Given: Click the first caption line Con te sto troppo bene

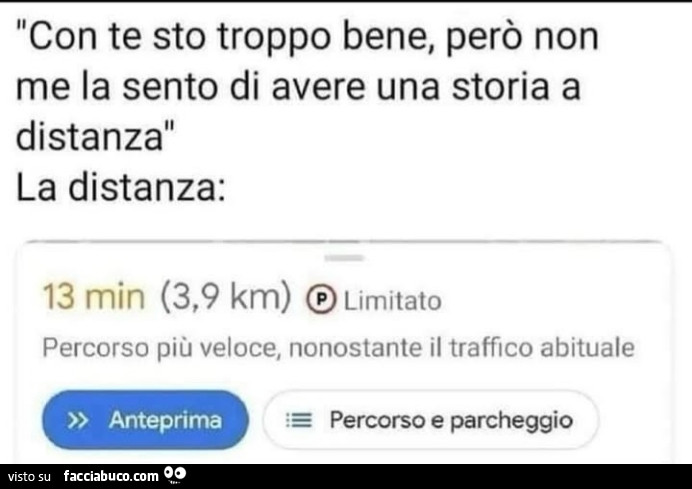Looking at the screenshot, I should tap(307, 37).
